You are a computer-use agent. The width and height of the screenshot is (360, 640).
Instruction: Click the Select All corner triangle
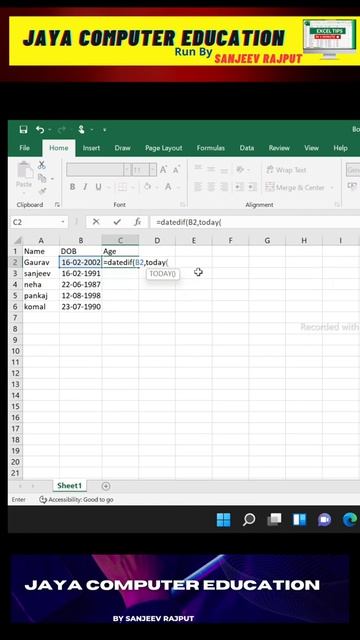pos(18,240)
